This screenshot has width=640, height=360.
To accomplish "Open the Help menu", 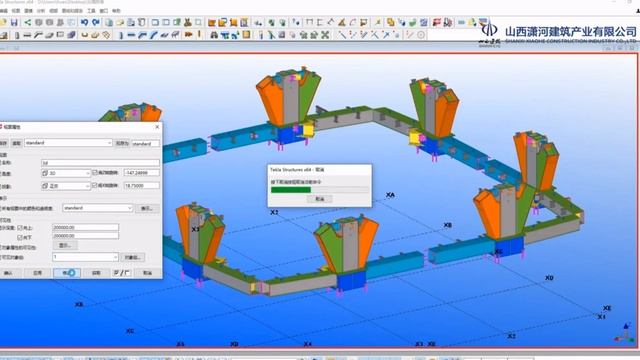I will click(x=116, y=11).
